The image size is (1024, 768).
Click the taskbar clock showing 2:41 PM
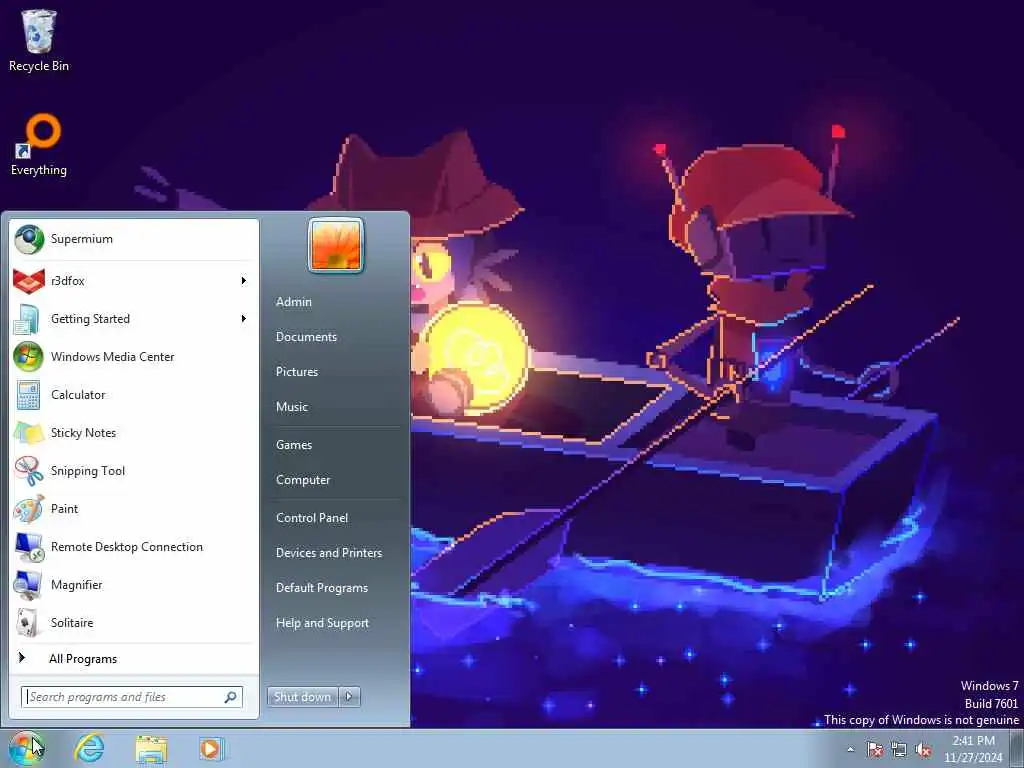(973, 749)
